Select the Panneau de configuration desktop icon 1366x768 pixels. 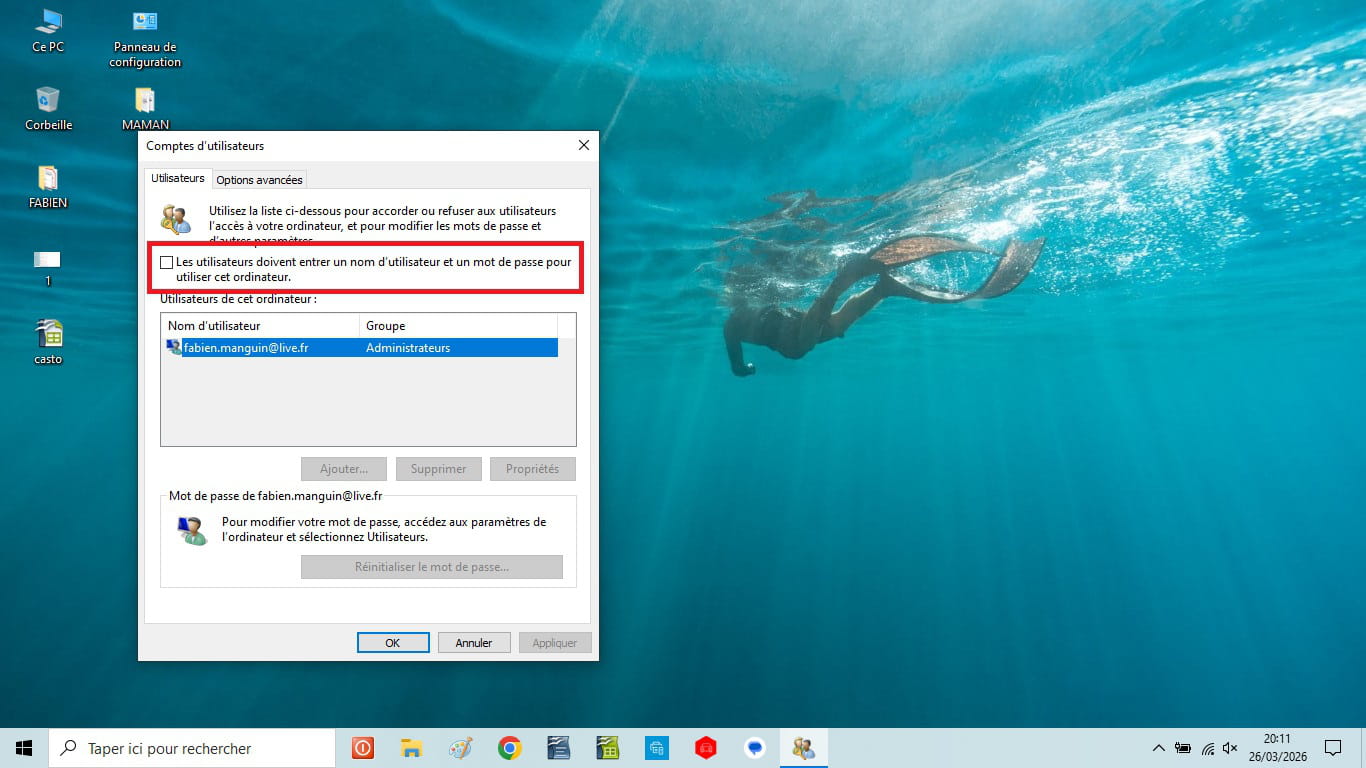click(x=145, y=39)
